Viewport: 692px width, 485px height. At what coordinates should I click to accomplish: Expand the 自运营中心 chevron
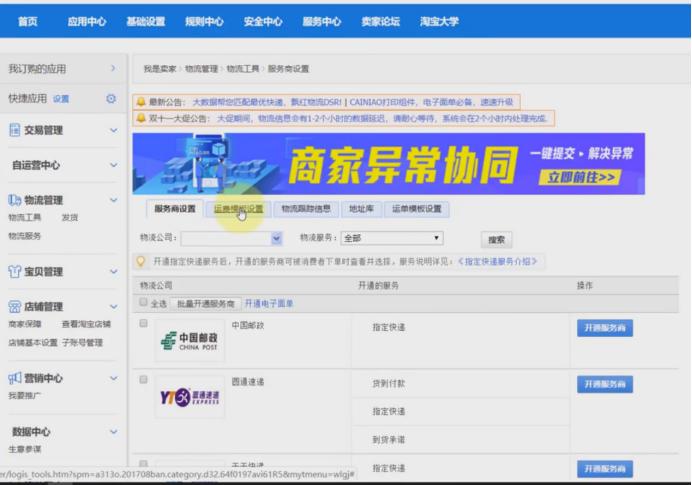[x=113, y=165]
